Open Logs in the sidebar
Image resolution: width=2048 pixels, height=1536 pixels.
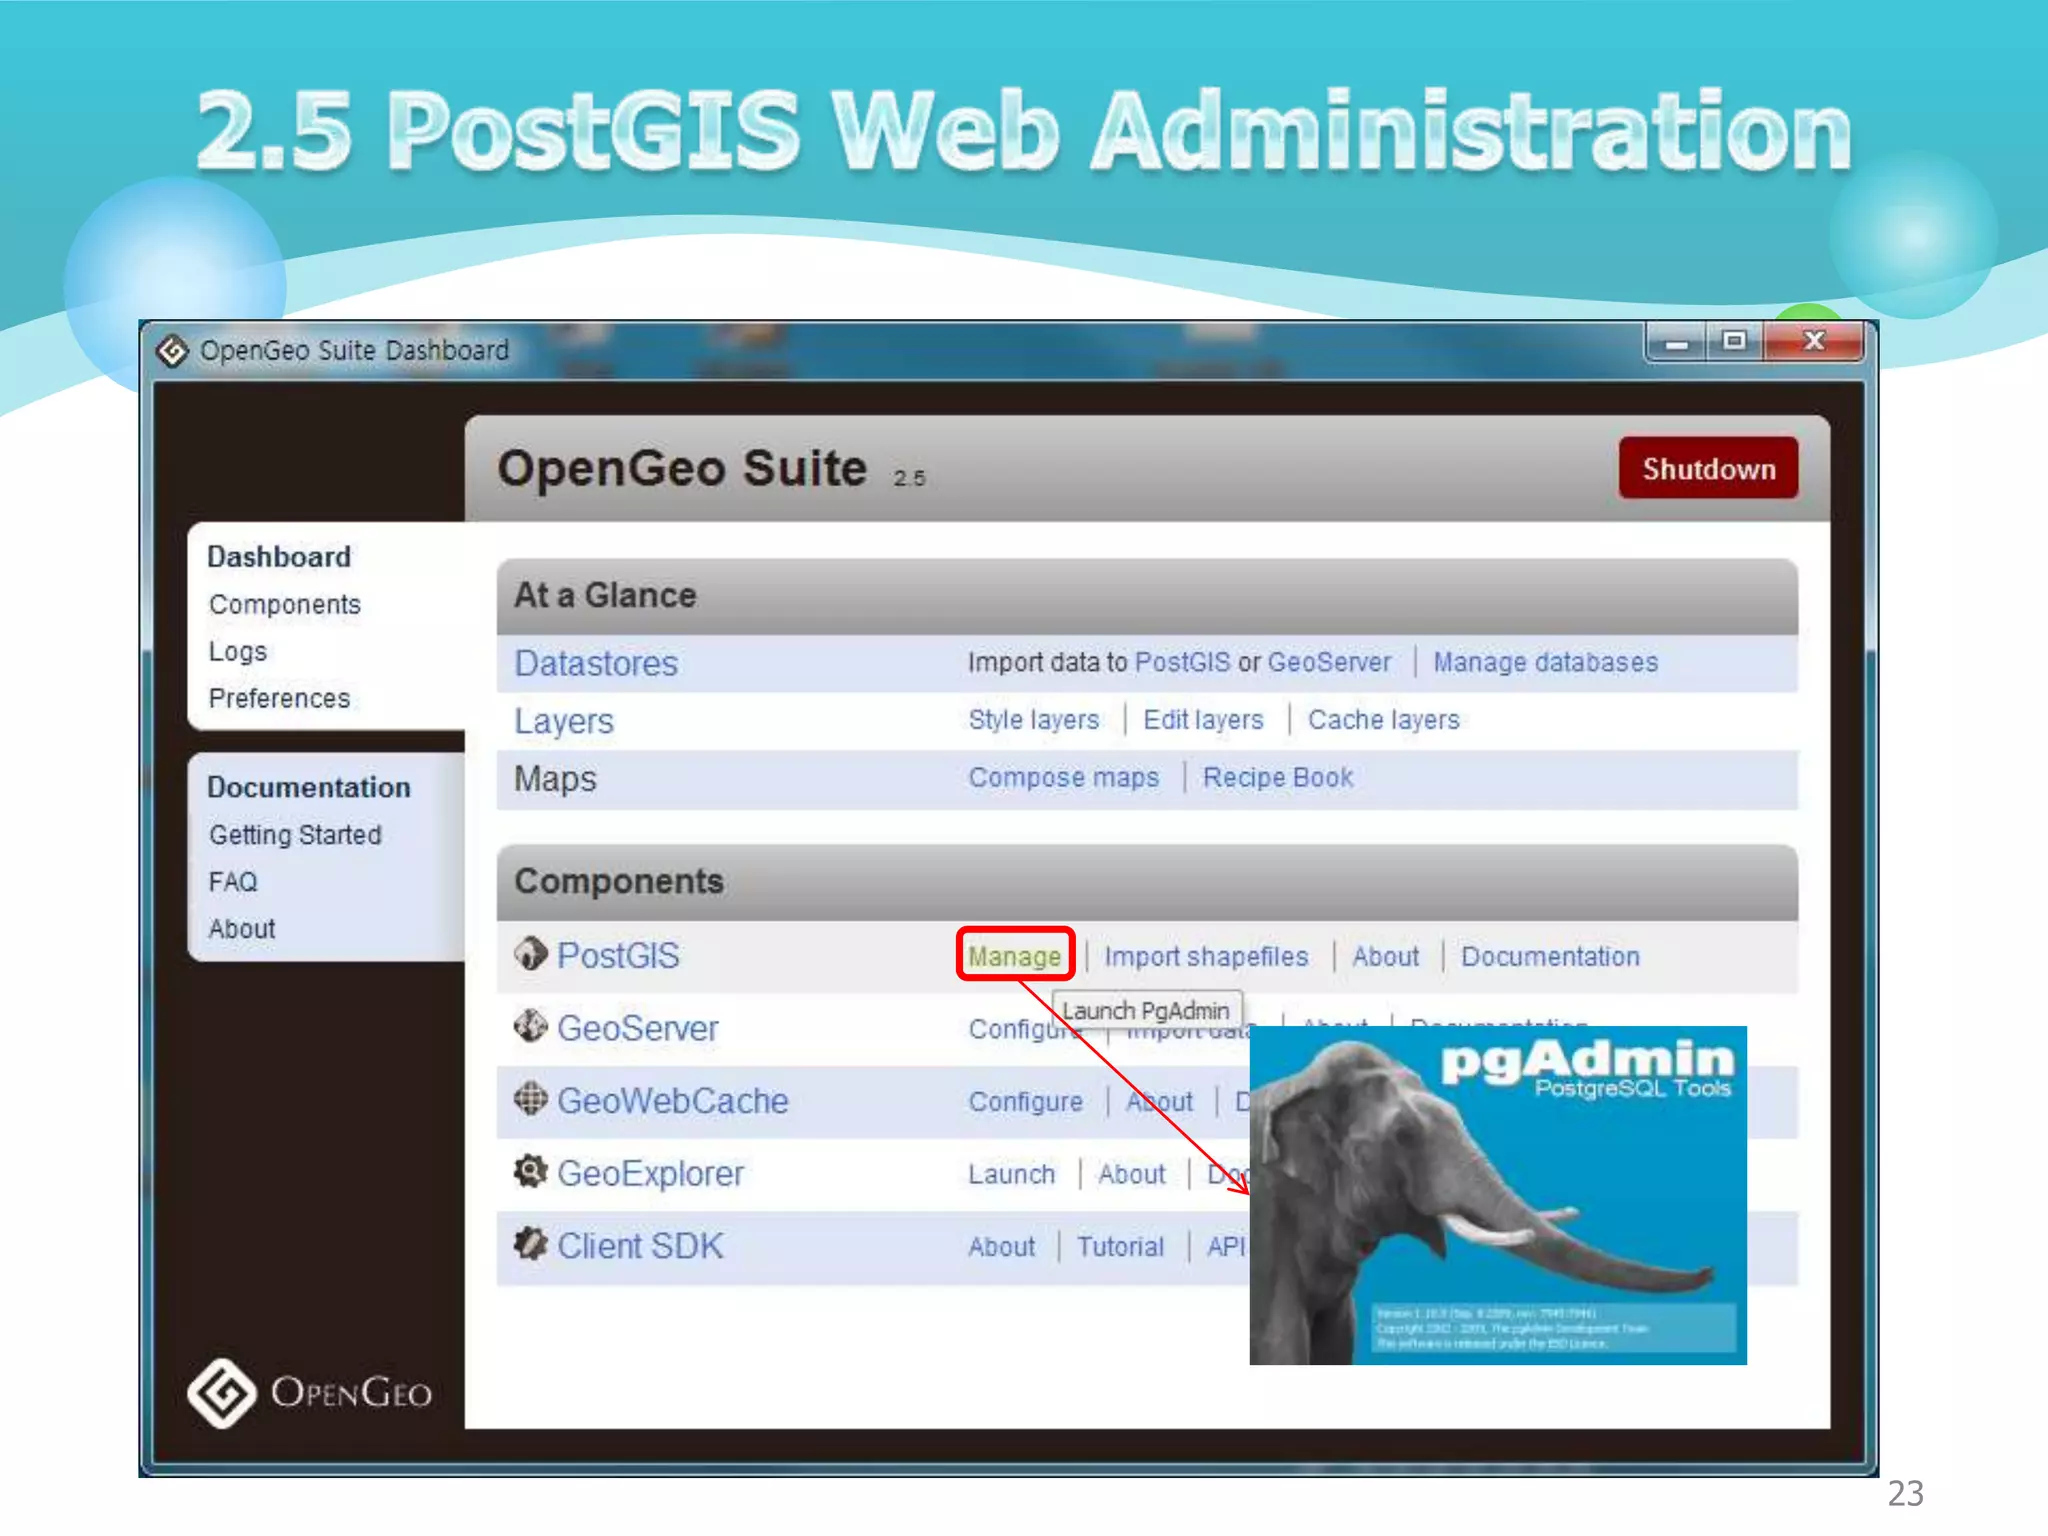pos(238,652)
